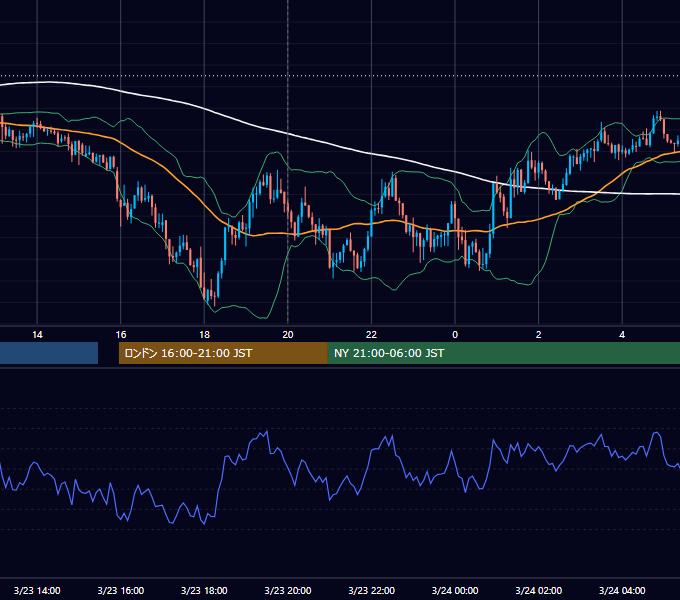This screenshot has height=600, width=680.
Task: Click hour label 20 on price chart axis
Action: point(288,335)
